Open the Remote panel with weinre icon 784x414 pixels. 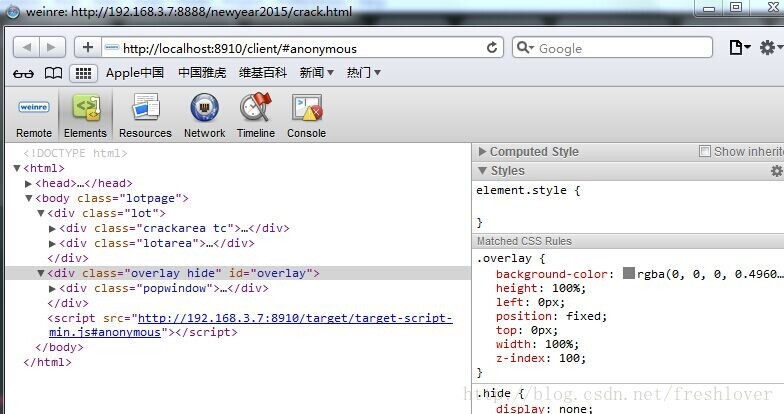pyautogui.click(x=34, y=116)
